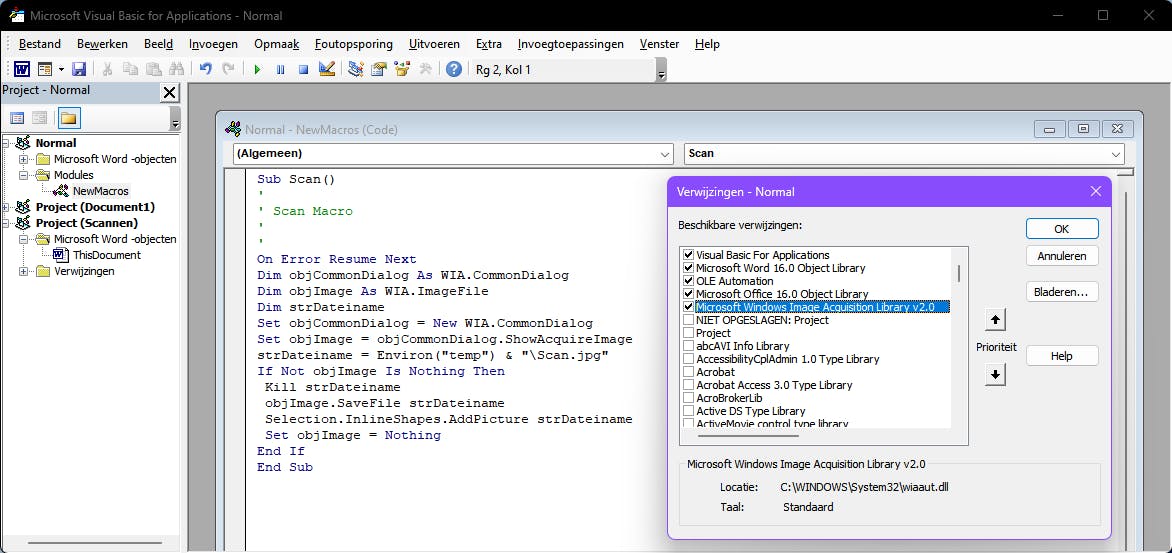Viewport: 1172px width, 553px height.
Task: Open the (Algemeen) object dropdown
Action: click(x=452, y=154)
